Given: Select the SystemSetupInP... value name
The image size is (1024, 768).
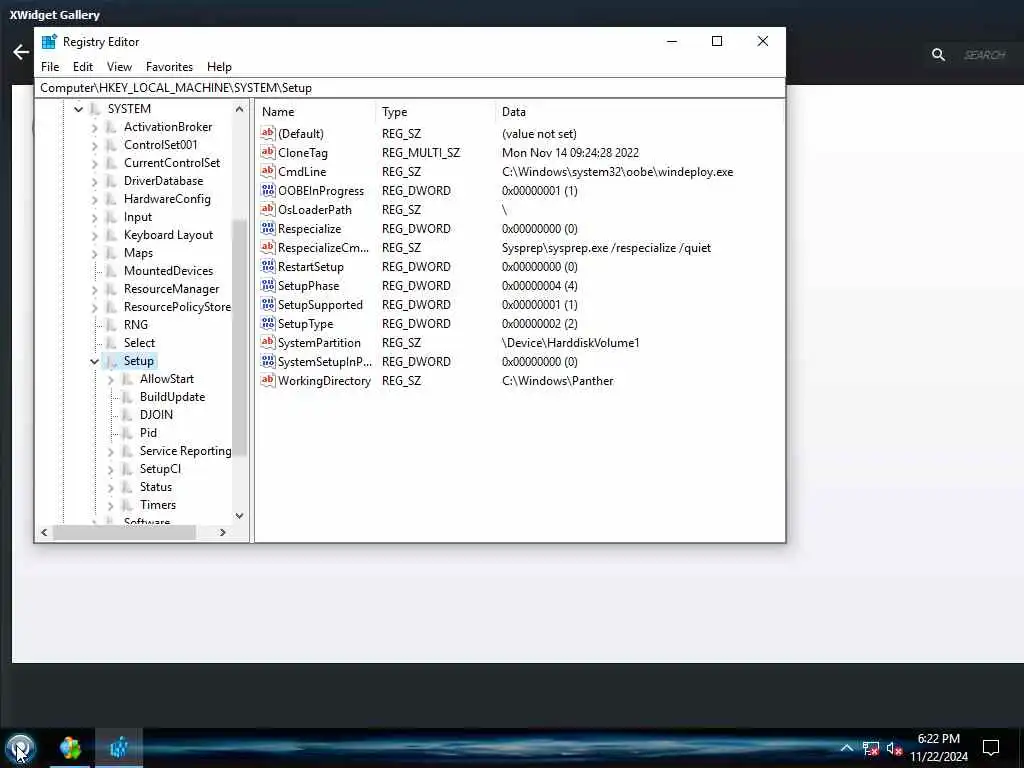Looking at the screenshot, I should click(x=325, y=361).
